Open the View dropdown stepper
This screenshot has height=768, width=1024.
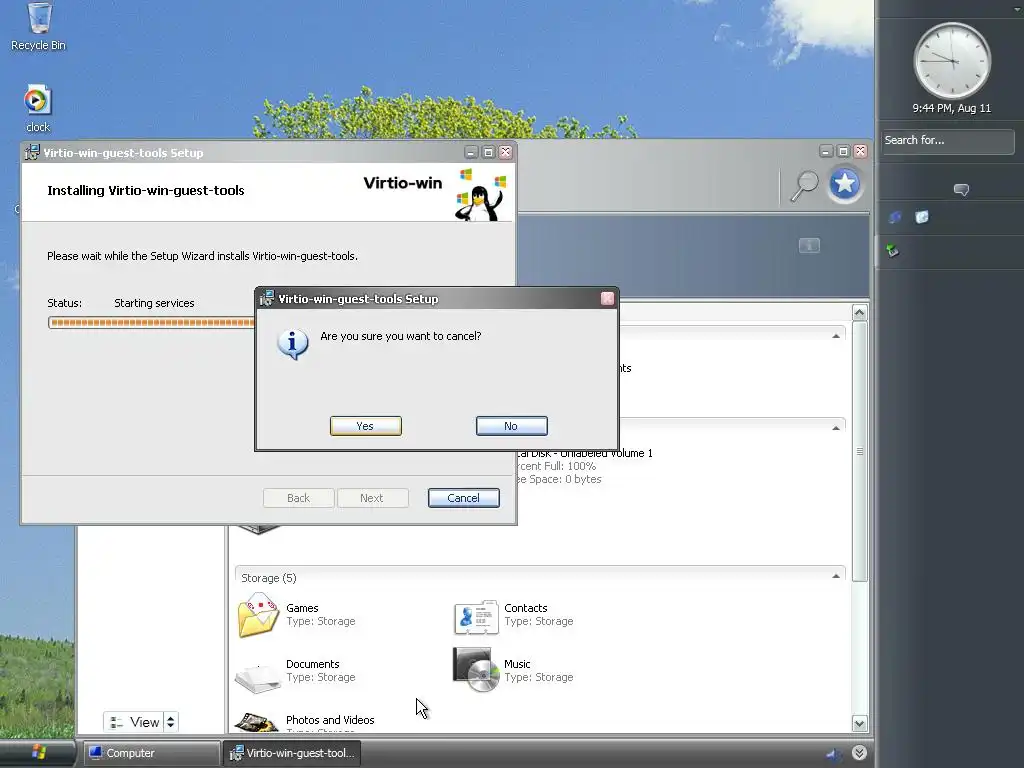(171, 722)
